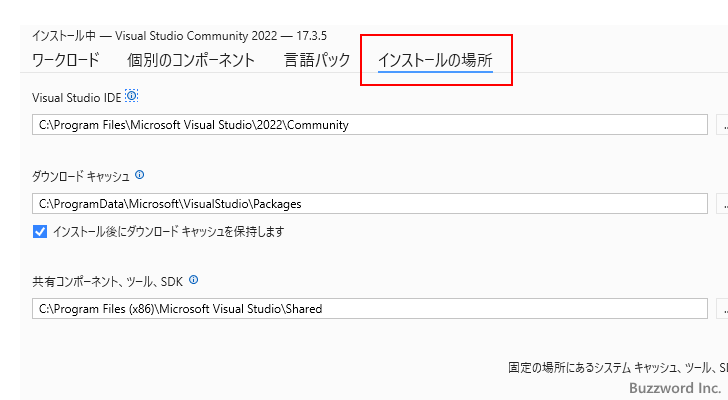Click the 固定の場所にあるシステム キャッシュ note text

[x=618, y=368]
